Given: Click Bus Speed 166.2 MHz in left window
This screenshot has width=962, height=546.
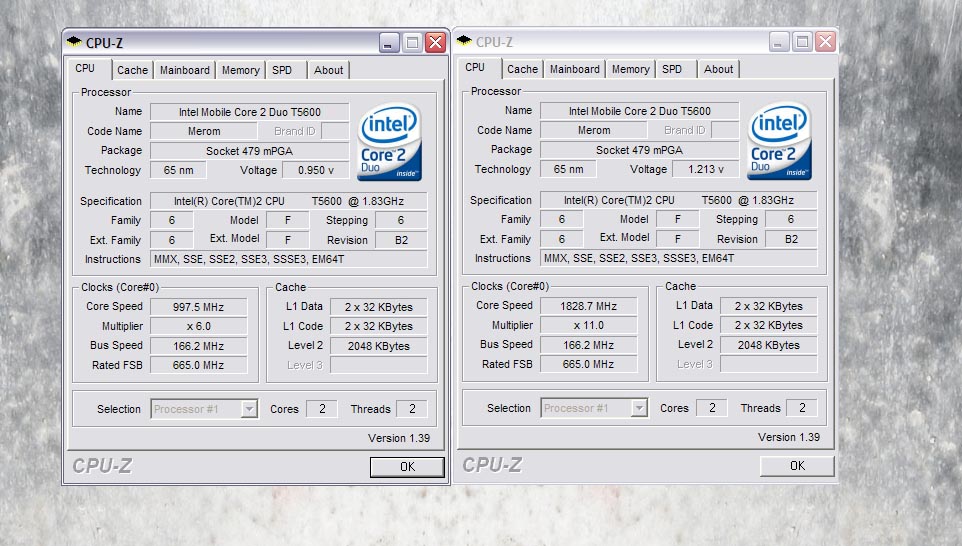Looking at the screenshot, I should [x=199, y=346].
